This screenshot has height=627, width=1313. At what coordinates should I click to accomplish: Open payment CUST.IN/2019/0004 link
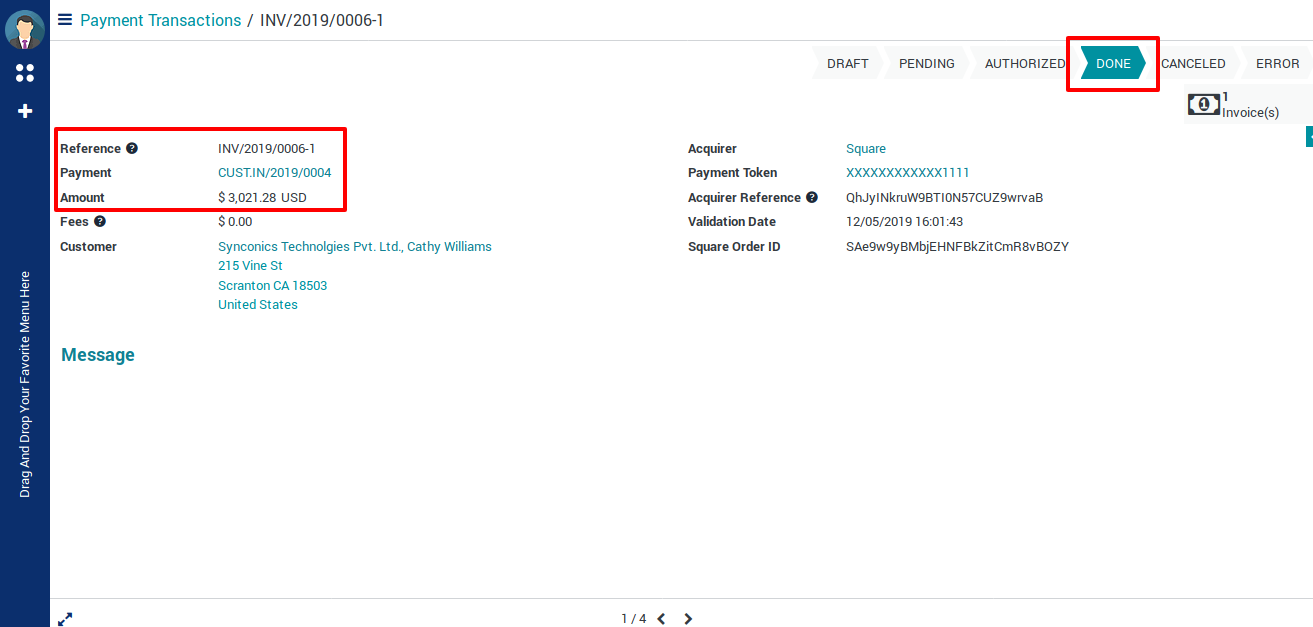(274, 173)
